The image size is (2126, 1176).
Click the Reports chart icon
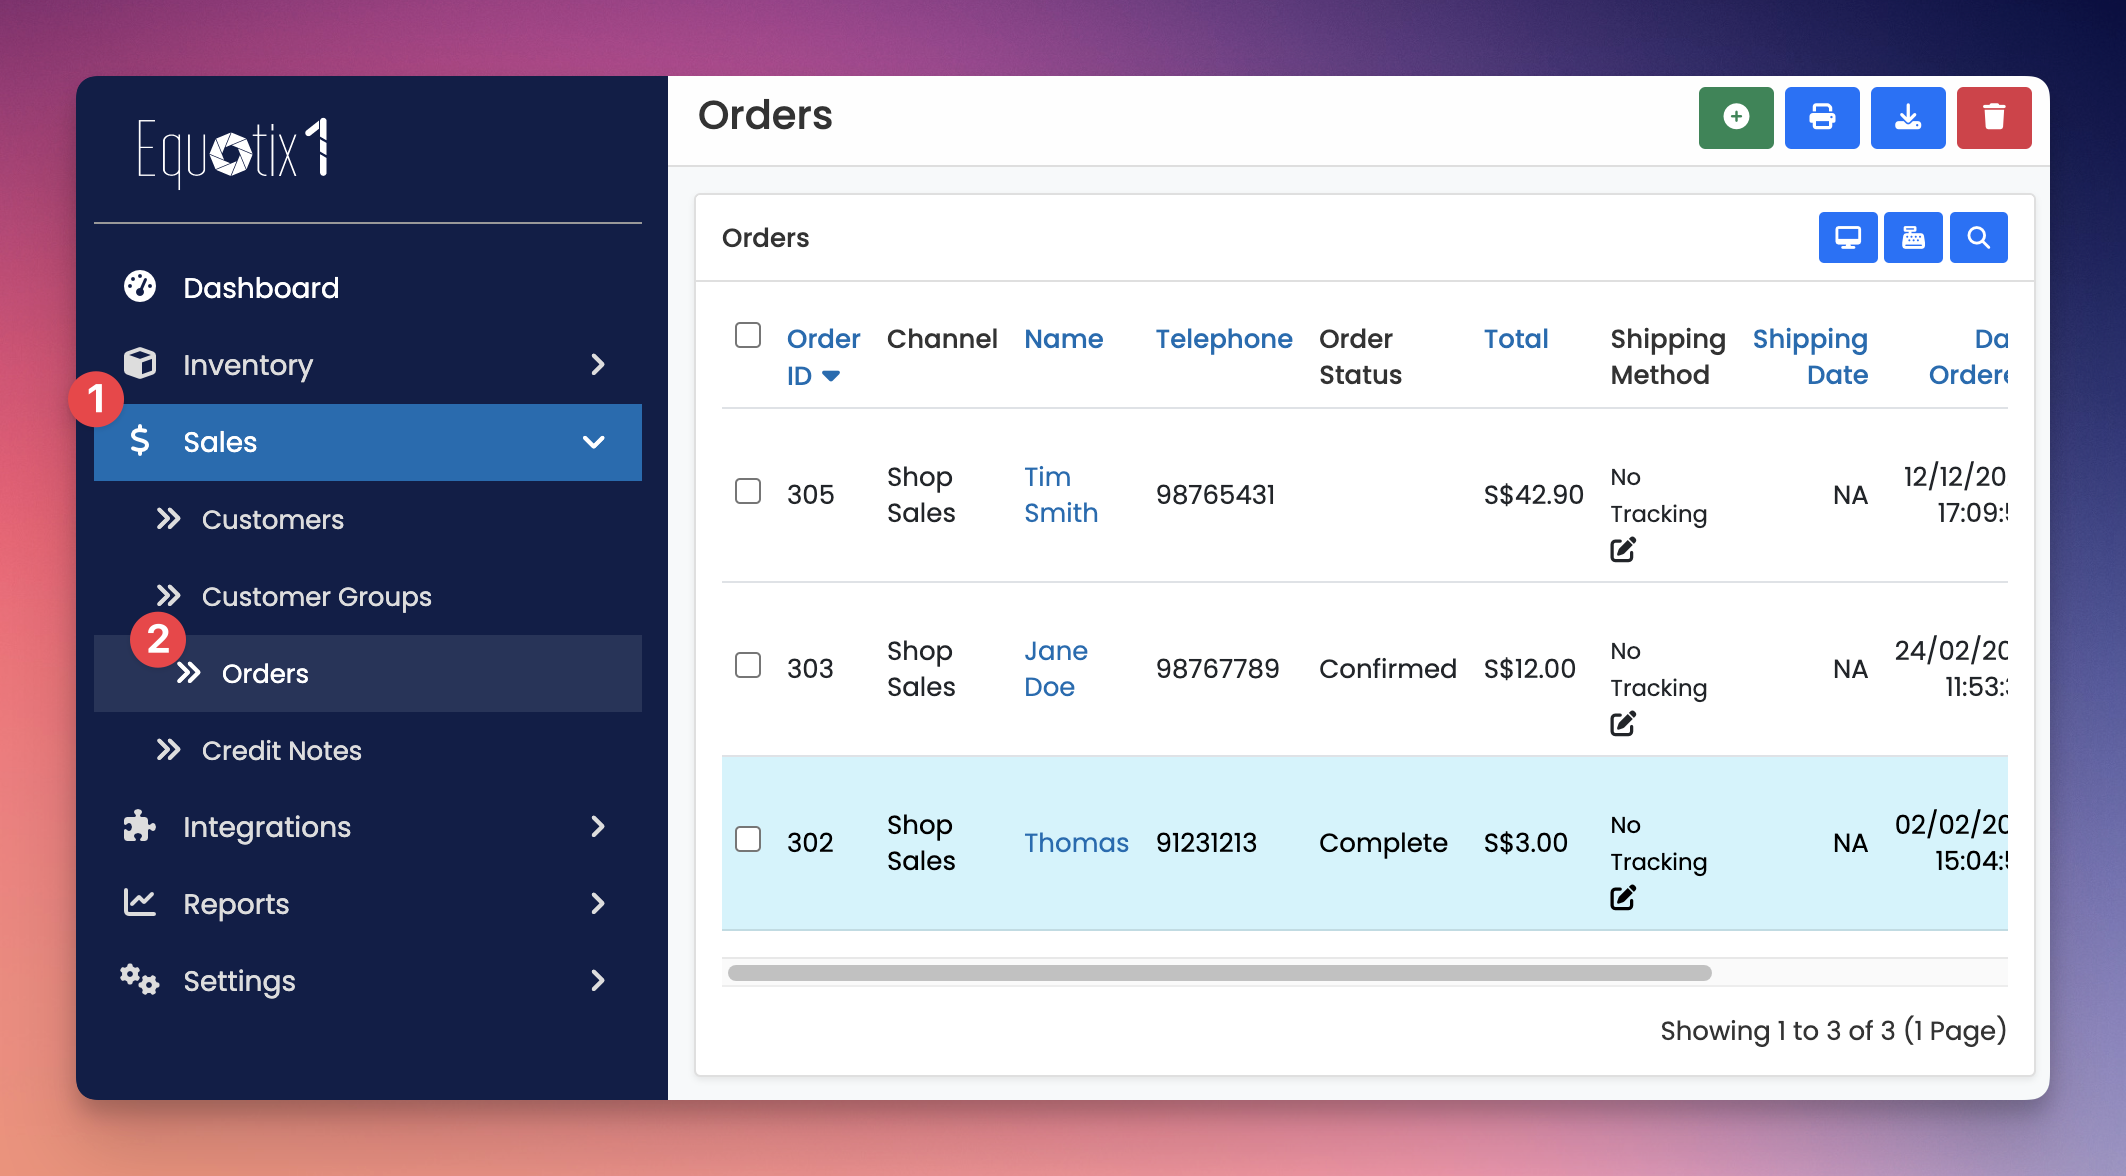pyautogui.click(x=140, y=902)
